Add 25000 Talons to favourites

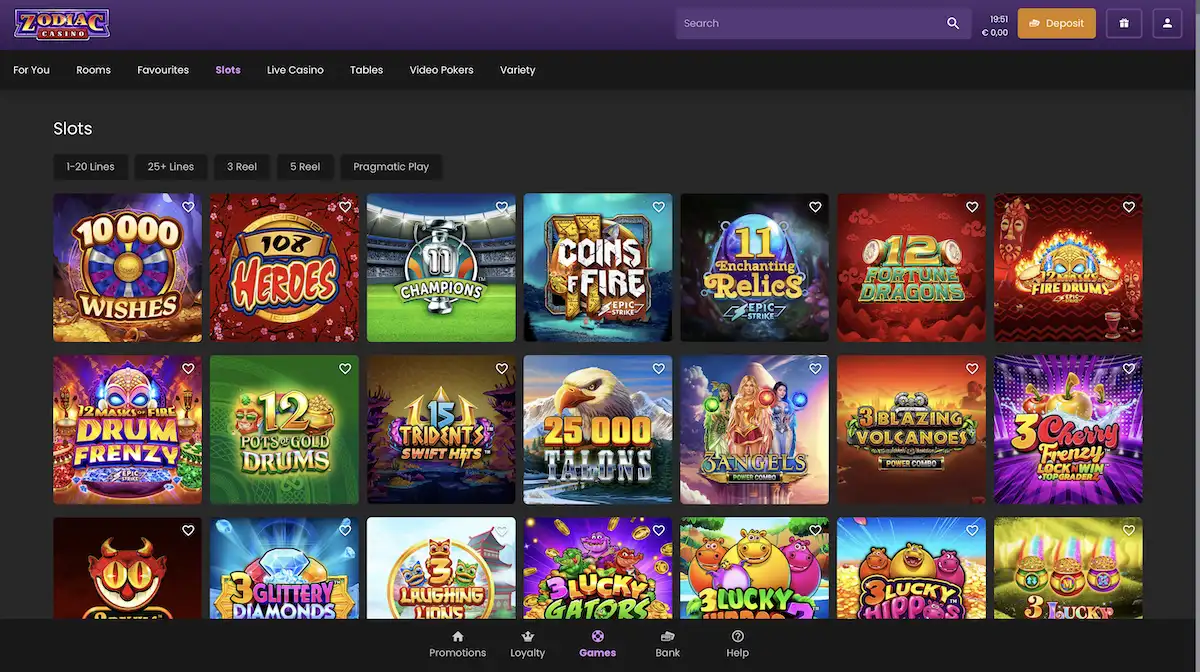(659, 369)
